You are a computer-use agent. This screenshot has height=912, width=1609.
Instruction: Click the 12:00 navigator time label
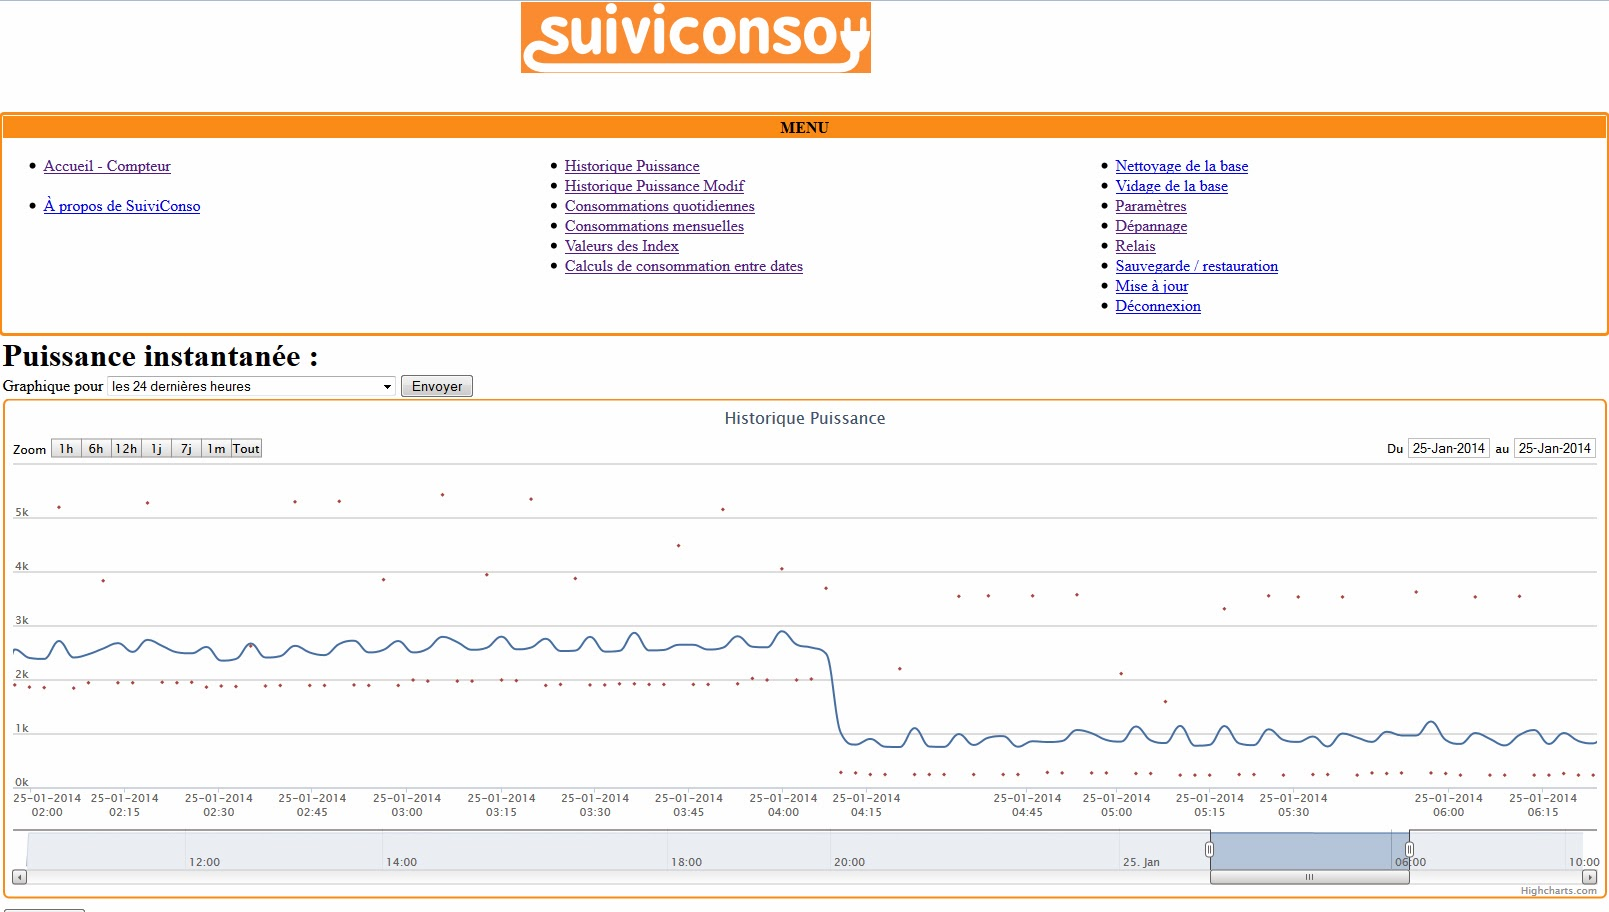click(x=204, y=862)
